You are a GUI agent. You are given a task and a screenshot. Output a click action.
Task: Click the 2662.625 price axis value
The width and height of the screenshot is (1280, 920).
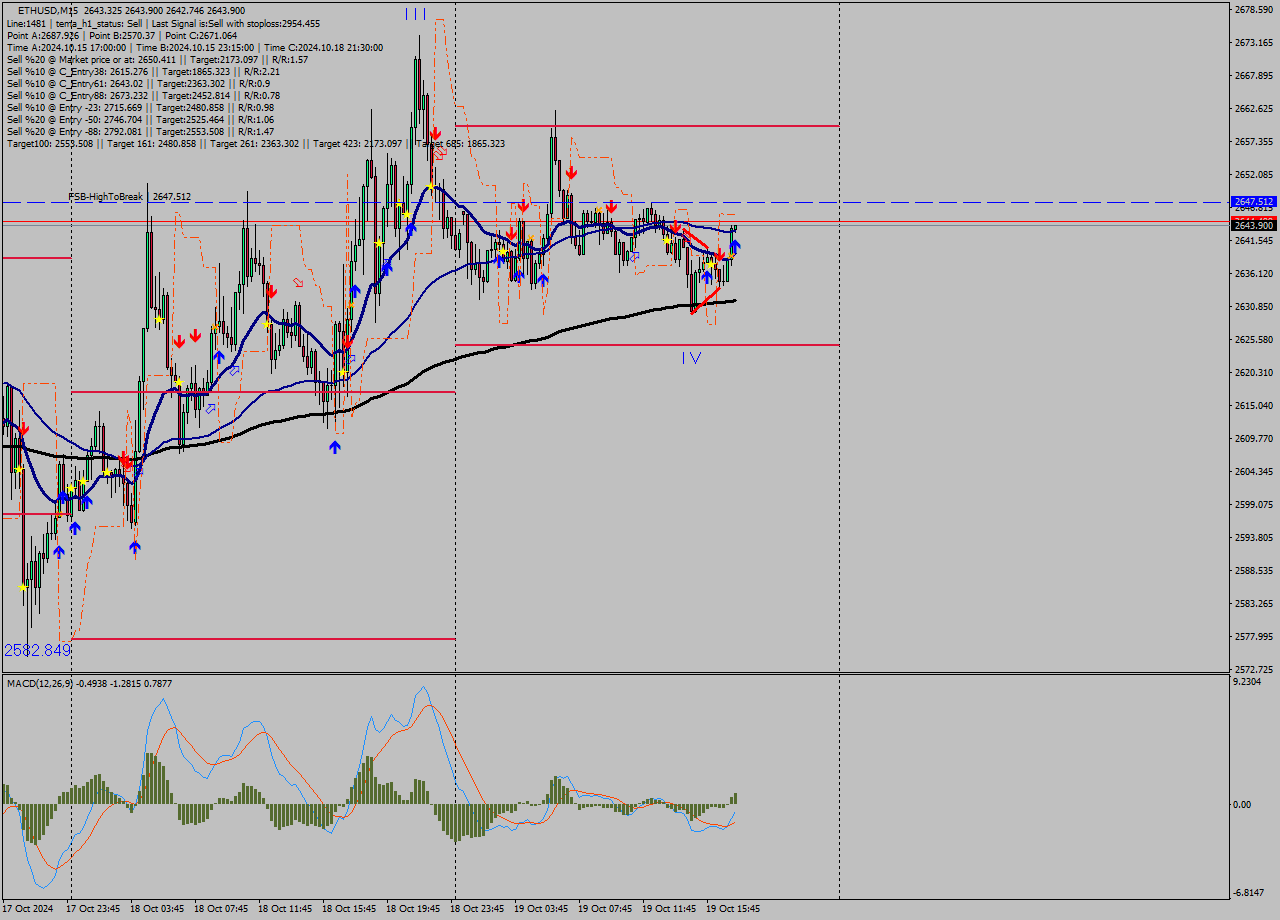[x=1254, y=109]
